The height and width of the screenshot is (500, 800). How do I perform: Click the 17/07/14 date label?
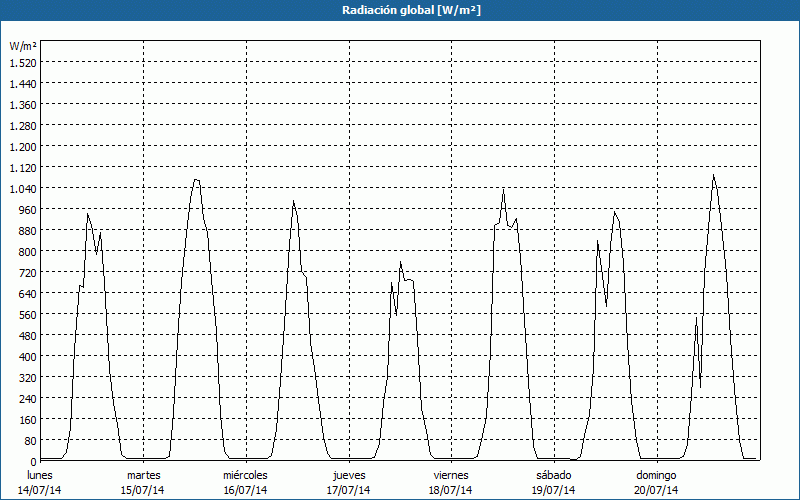tap(349, 490)
